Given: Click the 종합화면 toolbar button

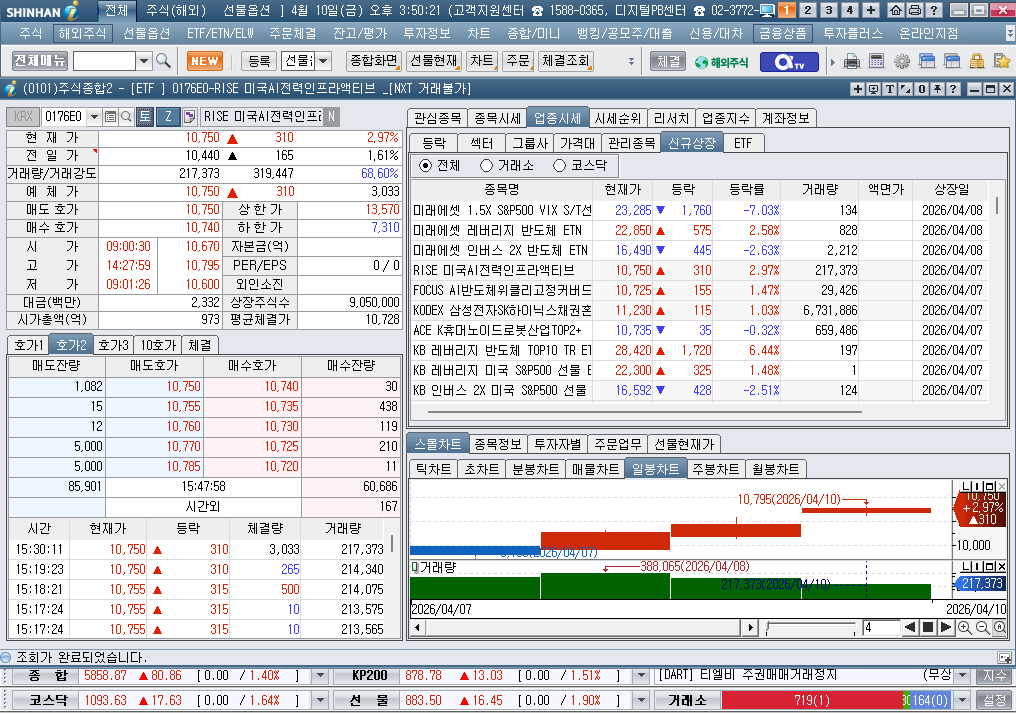Looking at the screenshot, I should [x=374, y=61].
